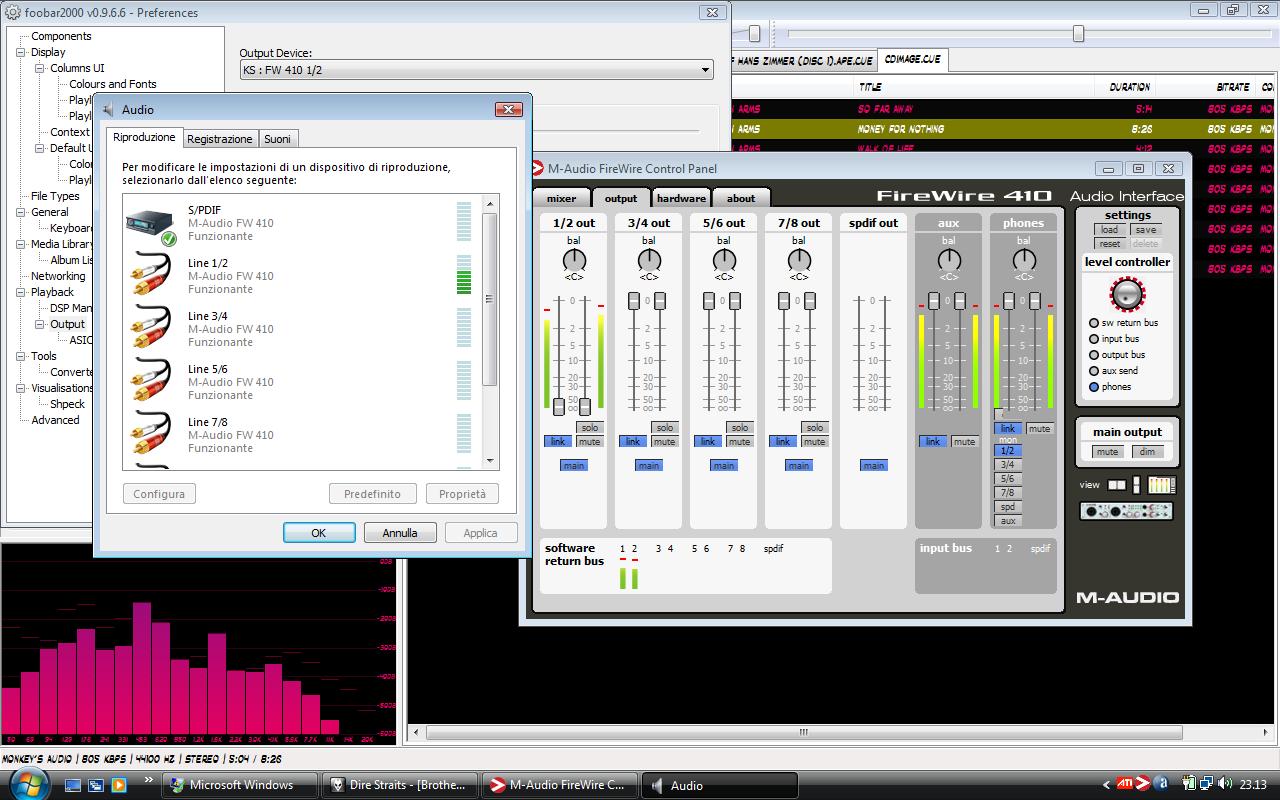Click the M-Audio tray icon
The width and height of the screenshot is (1280, 800).
(x=1143, y=784)
